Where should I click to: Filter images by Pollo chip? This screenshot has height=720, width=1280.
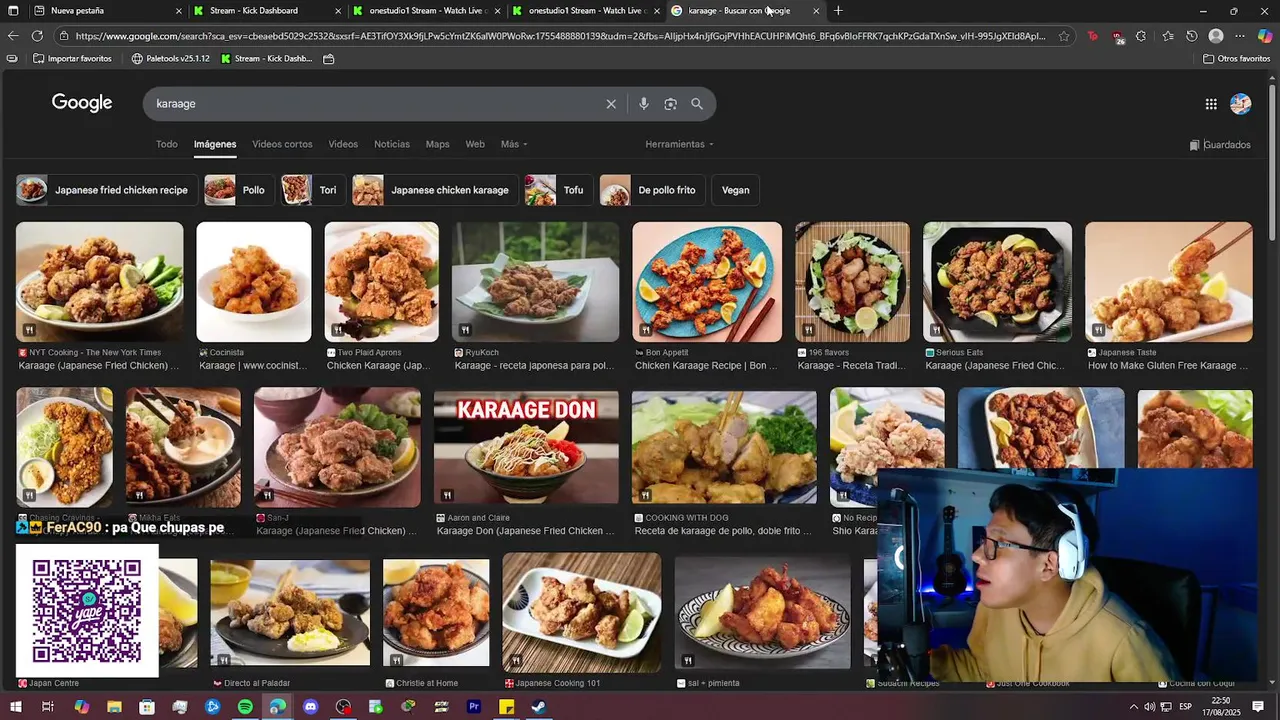238,190
